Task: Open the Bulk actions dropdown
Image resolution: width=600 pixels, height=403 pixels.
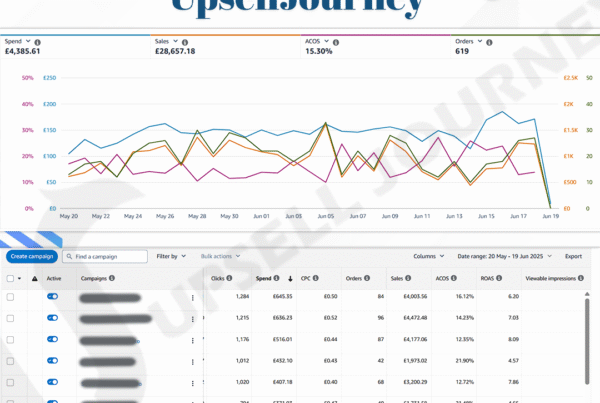Action: point(220,256)
